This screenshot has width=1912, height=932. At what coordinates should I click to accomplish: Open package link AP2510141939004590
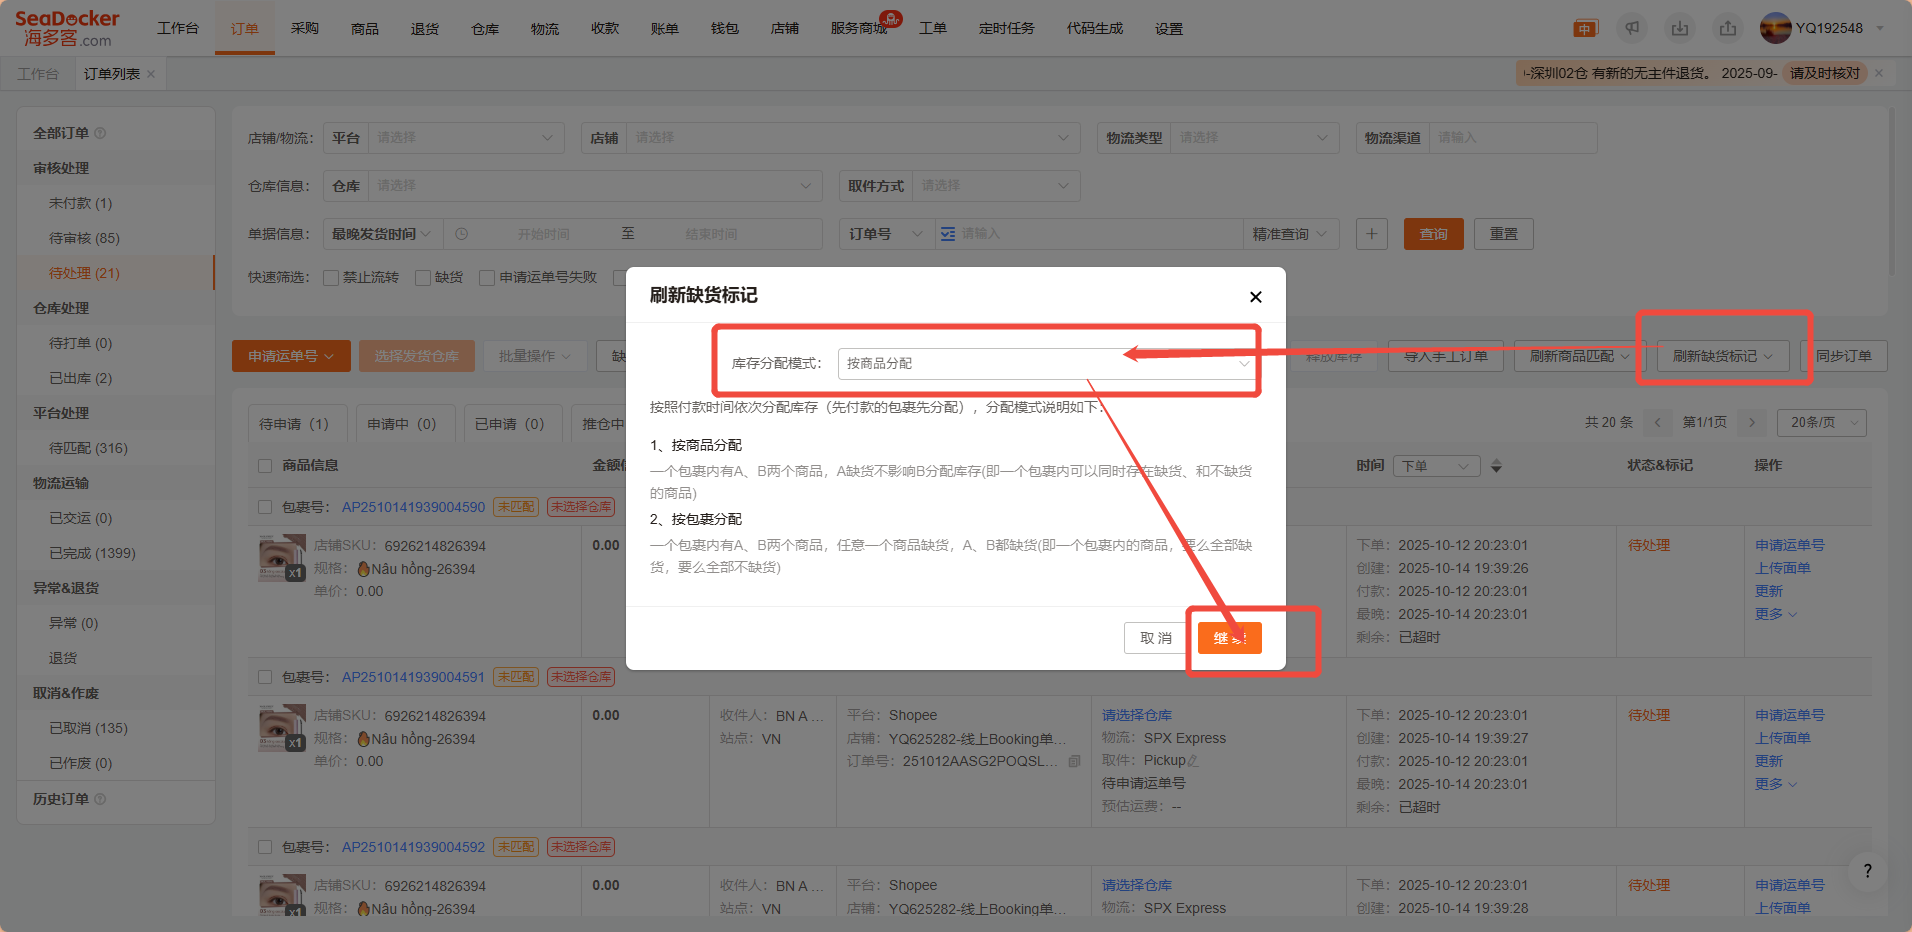click(413, 507)
